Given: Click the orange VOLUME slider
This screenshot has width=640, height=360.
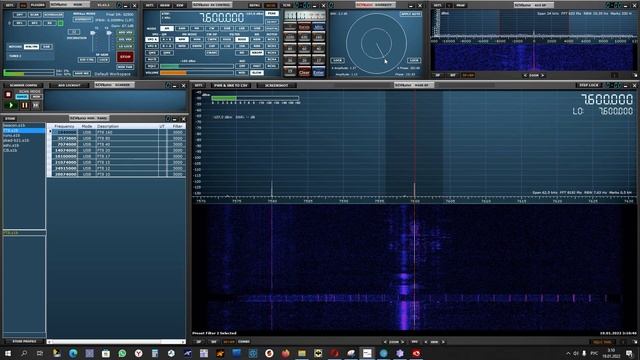Looking at the screenshot, I should point(197,73).
